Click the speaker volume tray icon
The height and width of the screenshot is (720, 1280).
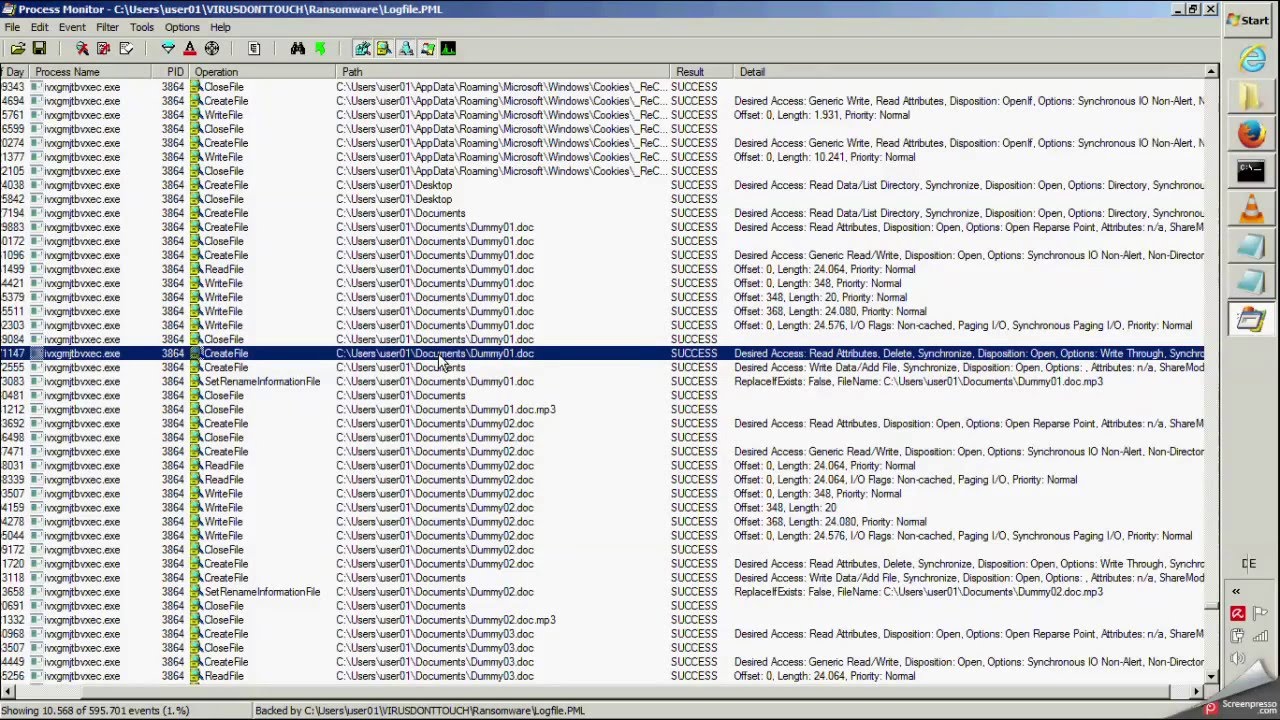pyautogui.click(x=1238, y=658)
